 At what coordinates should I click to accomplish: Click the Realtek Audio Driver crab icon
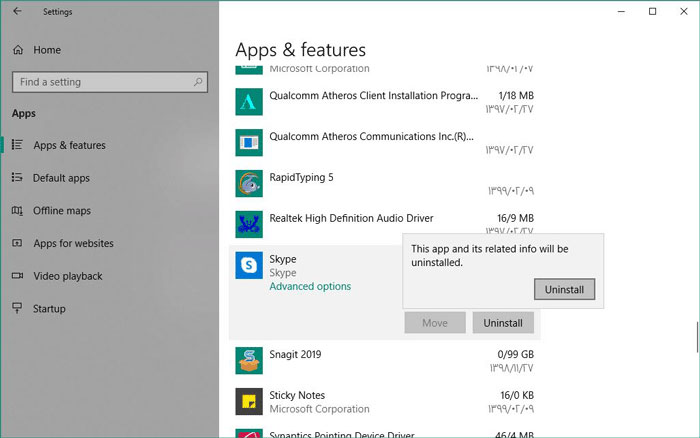[x=249, y=224]
